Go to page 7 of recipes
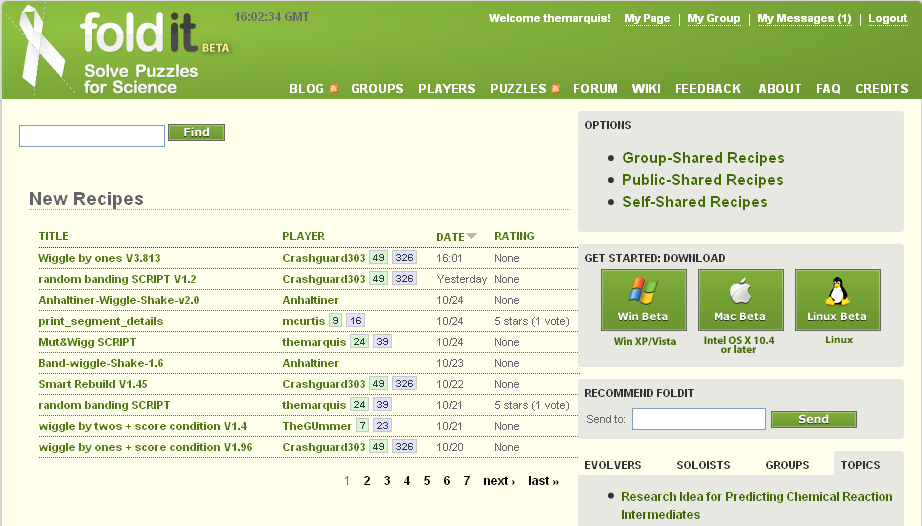922x526 pixels. 467,481
